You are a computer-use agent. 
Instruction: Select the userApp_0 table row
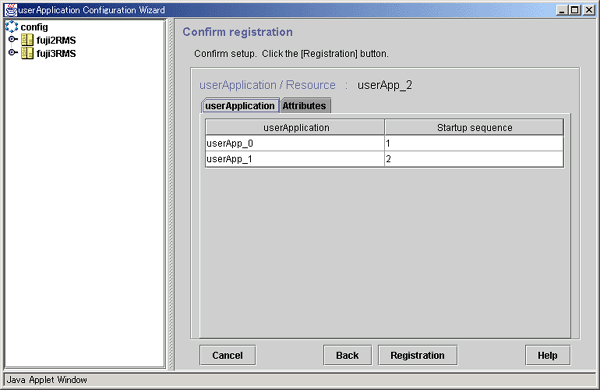point(384,143)
